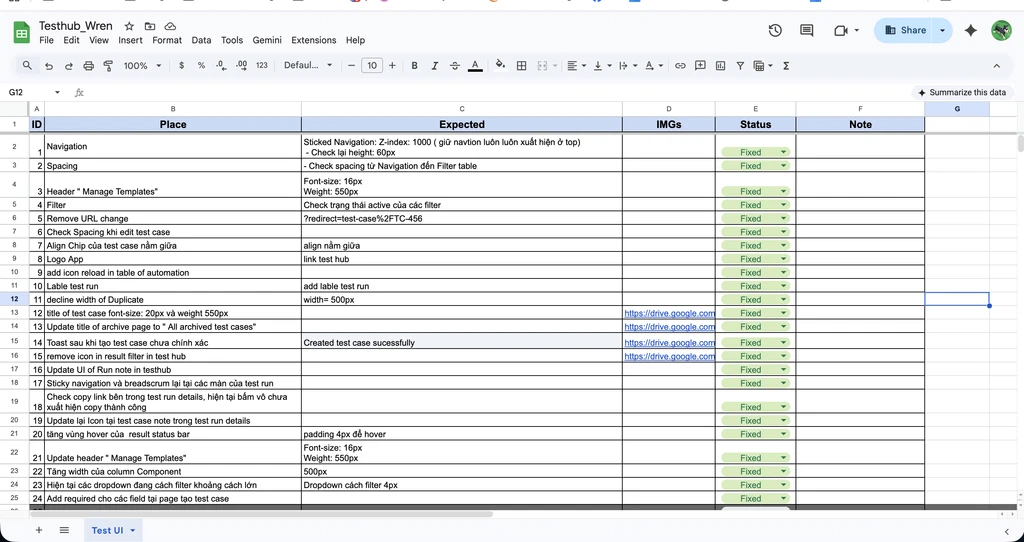Open the Extensions menu

[x=313, y=40]
